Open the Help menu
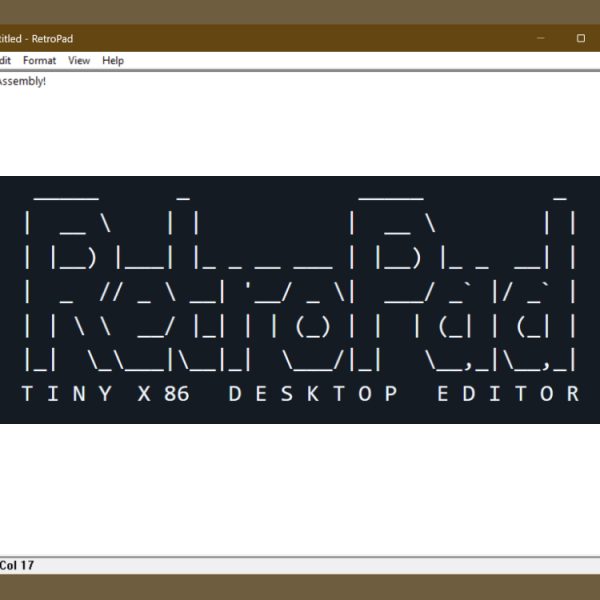The height and width of the screenshot is (600, 600). [x=113, y=60]
